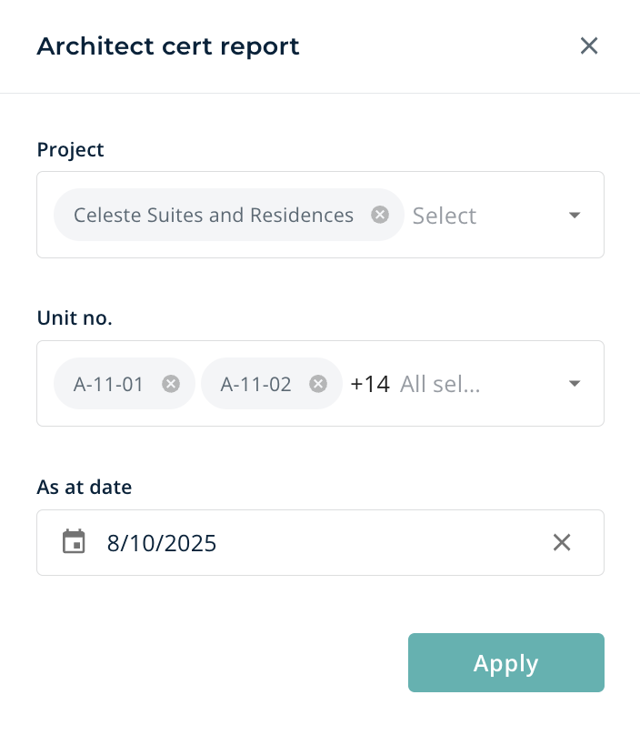Click the As at date label
Viewport: 640px width, 735px height.
(84, 487)
